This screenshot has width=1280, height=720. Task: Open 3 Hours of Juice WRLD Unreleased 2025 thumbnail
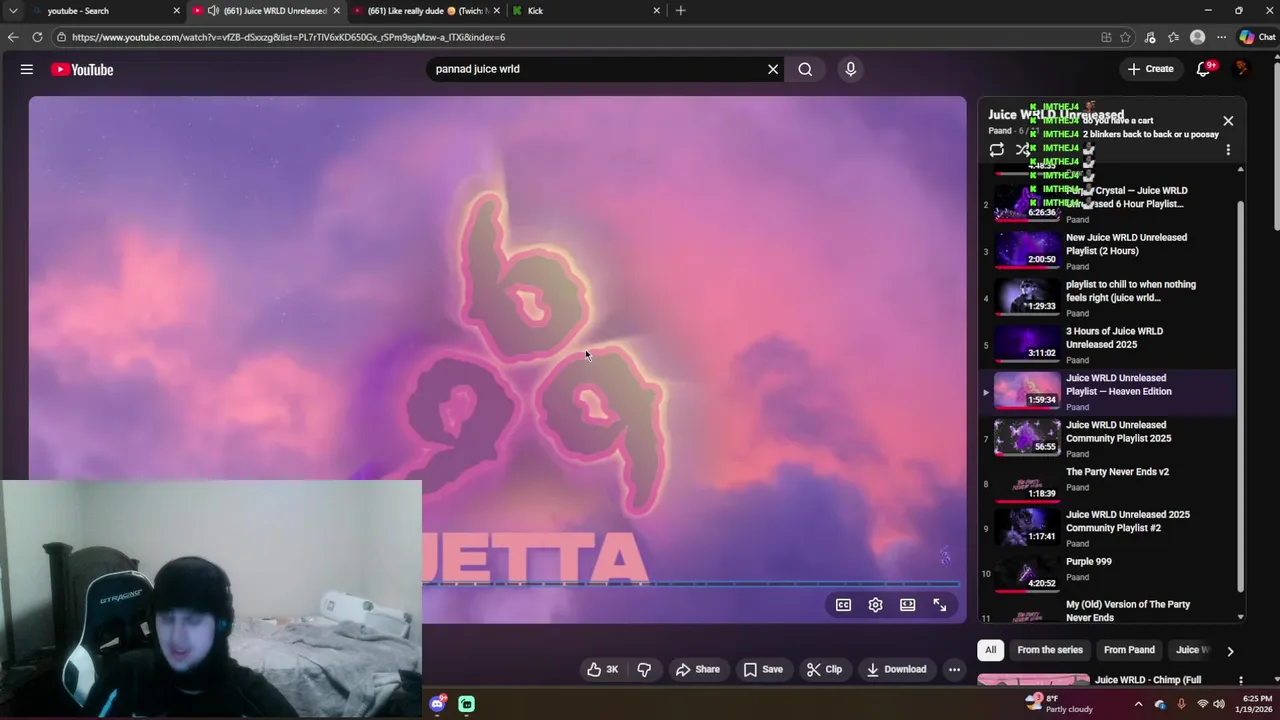pyautogui.click(x=1027, y=344)
